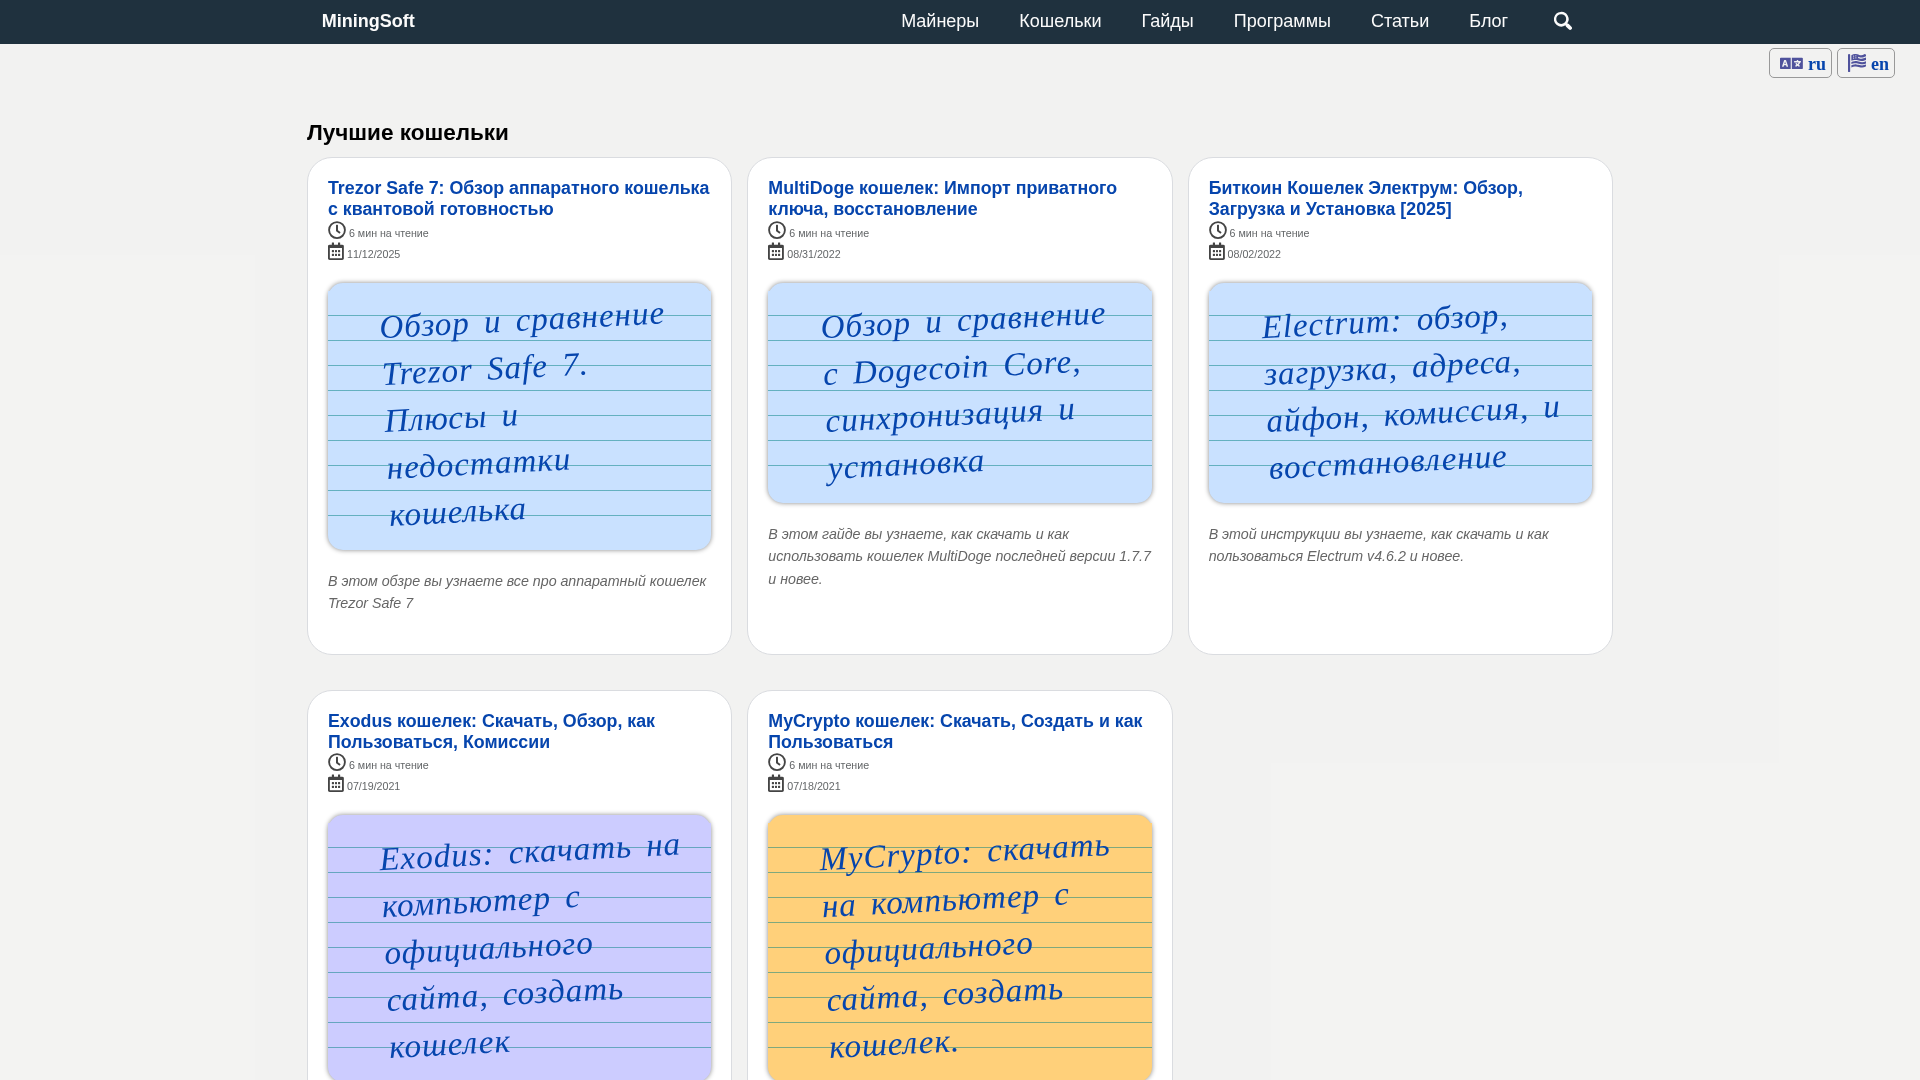Screen dimensions: 1920x1080
Task: Open the search magnifier icon in navbar
Action: 1563,21
